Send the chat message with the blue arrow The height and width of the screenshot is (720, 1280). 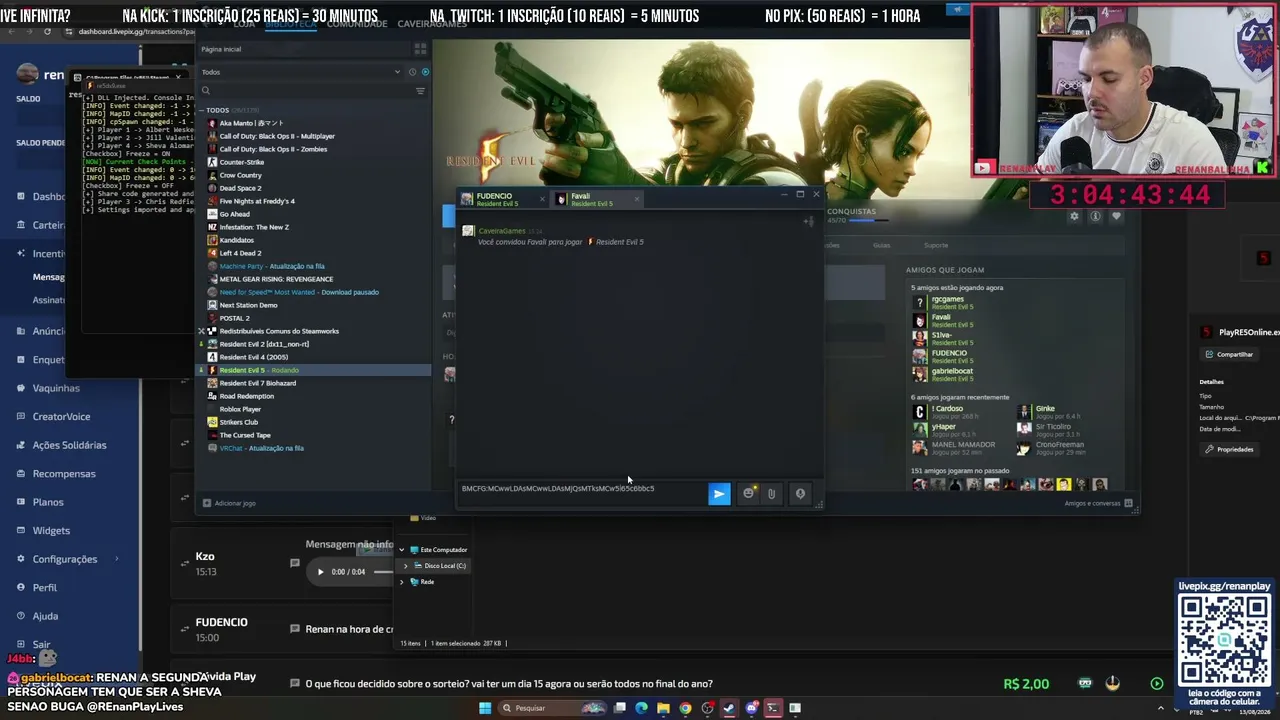719,493
